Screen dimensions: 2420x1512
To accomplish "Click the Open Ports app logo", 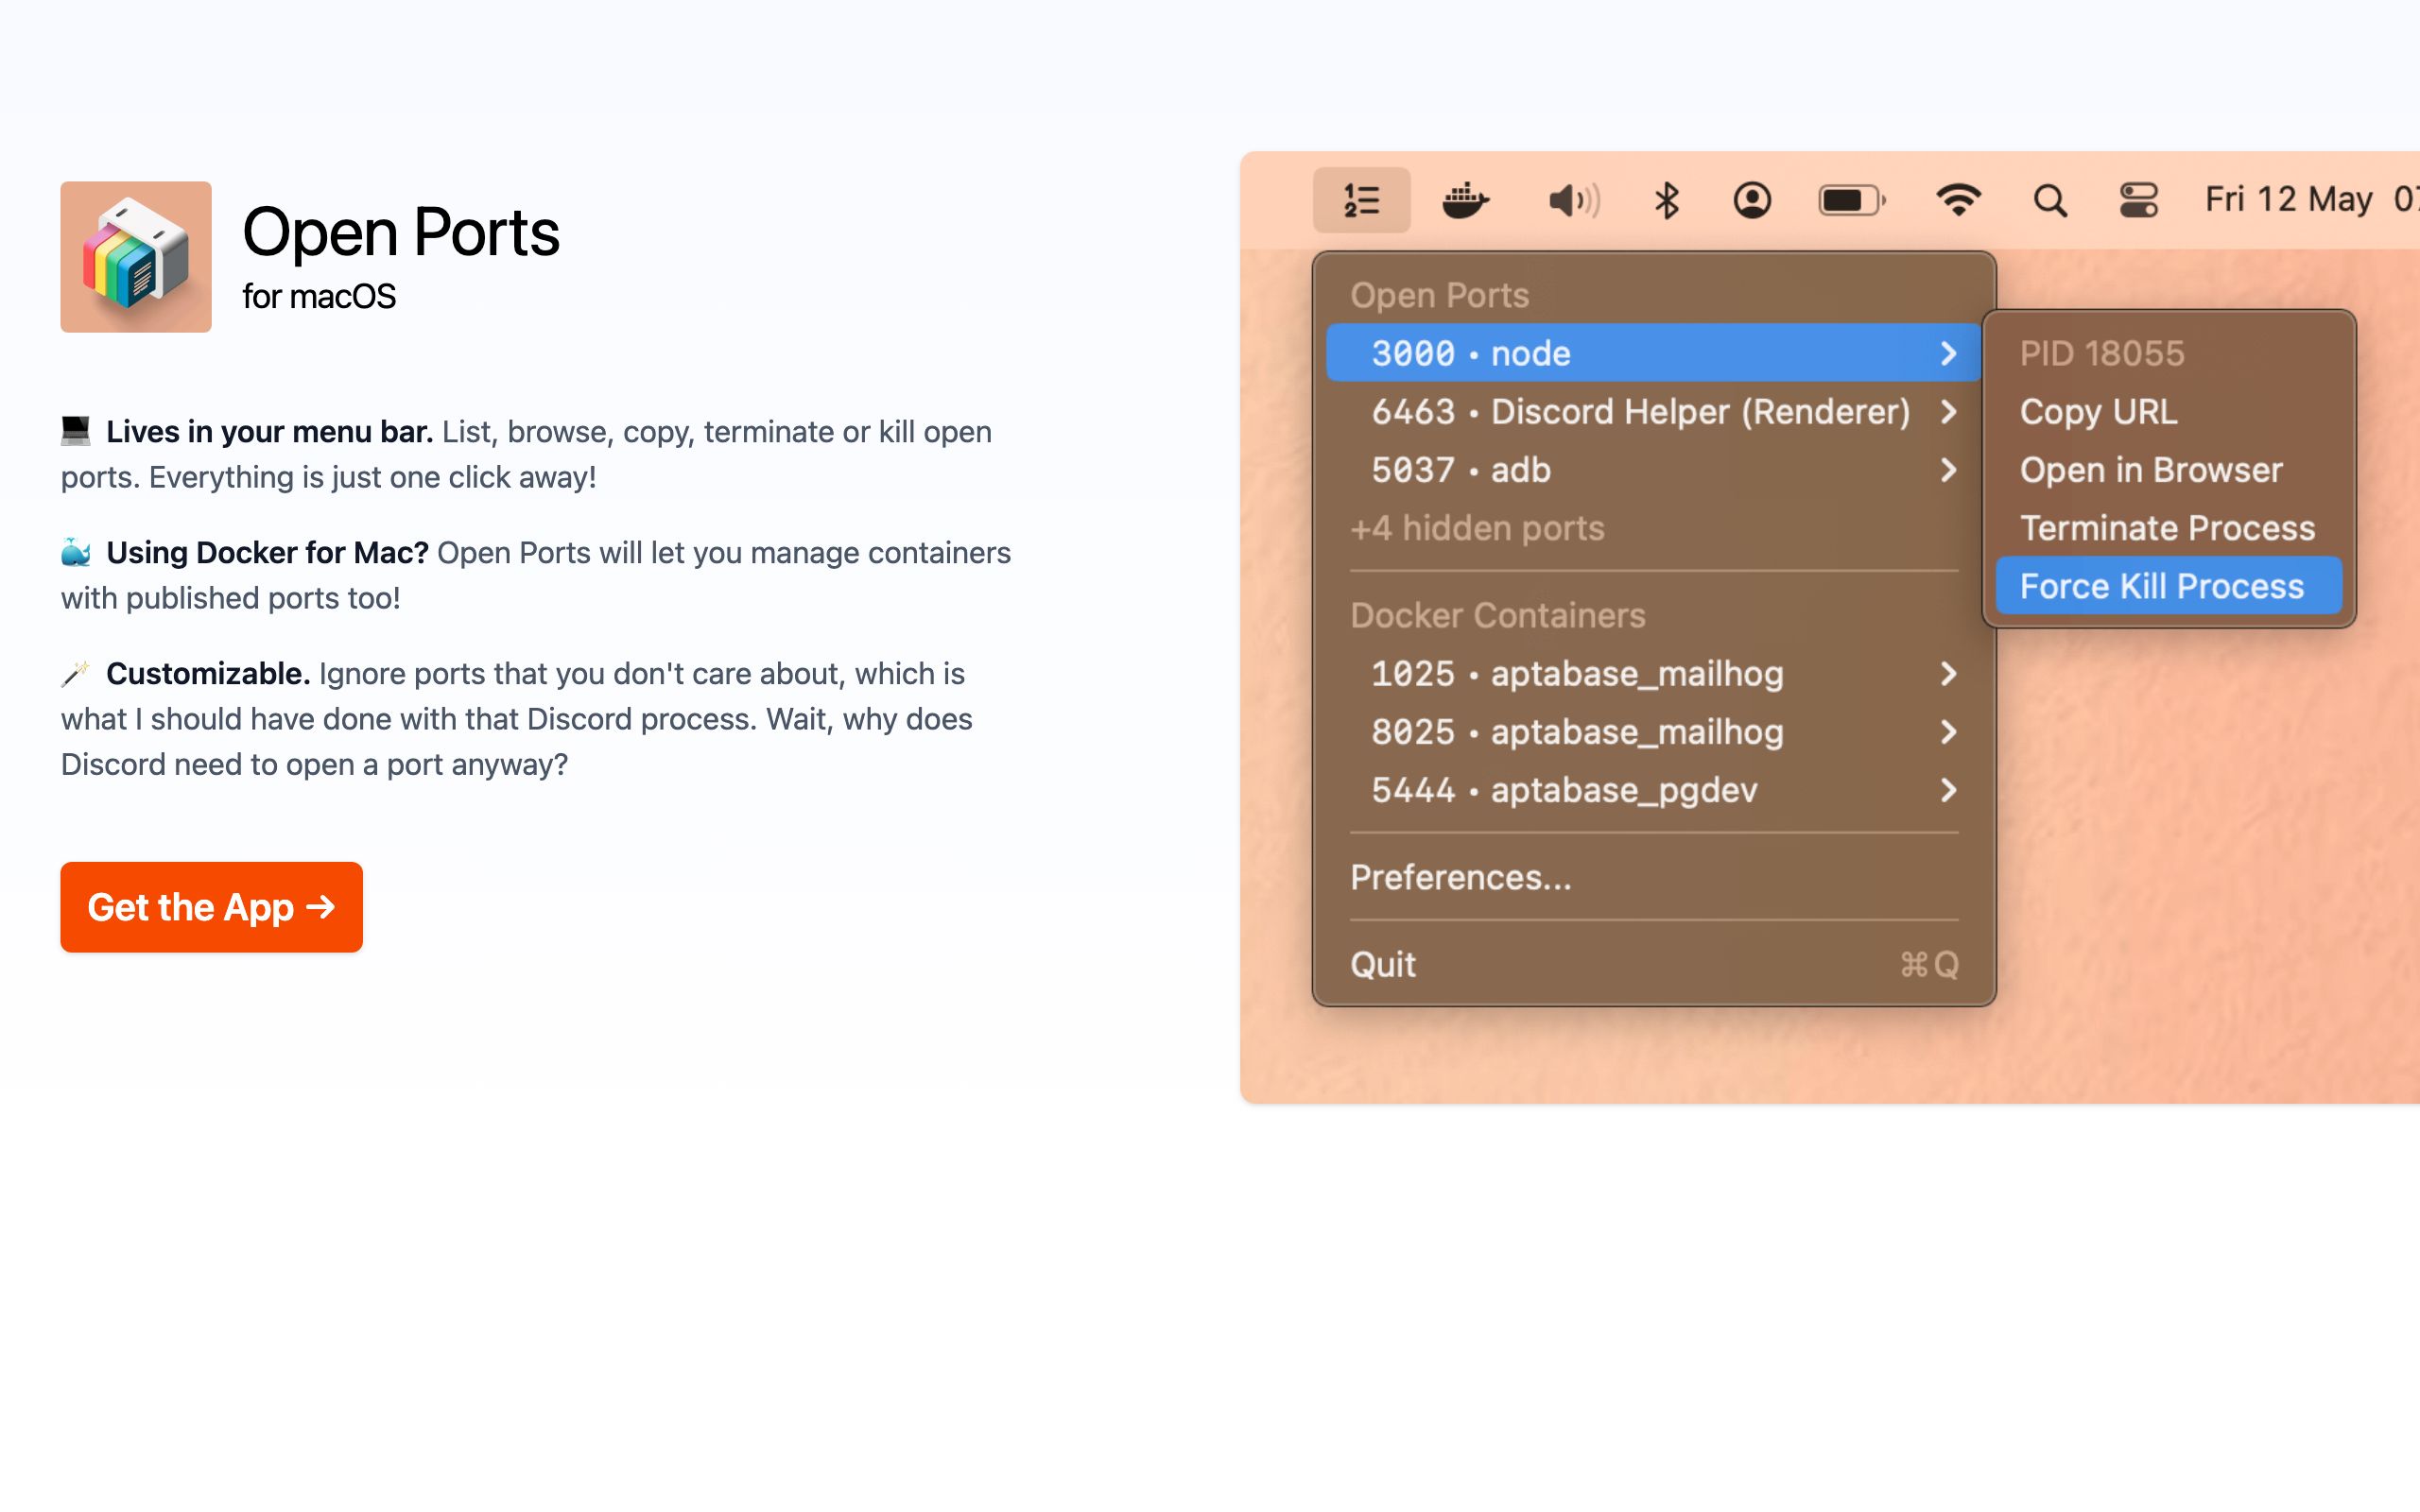I will [x=136, y=257].
